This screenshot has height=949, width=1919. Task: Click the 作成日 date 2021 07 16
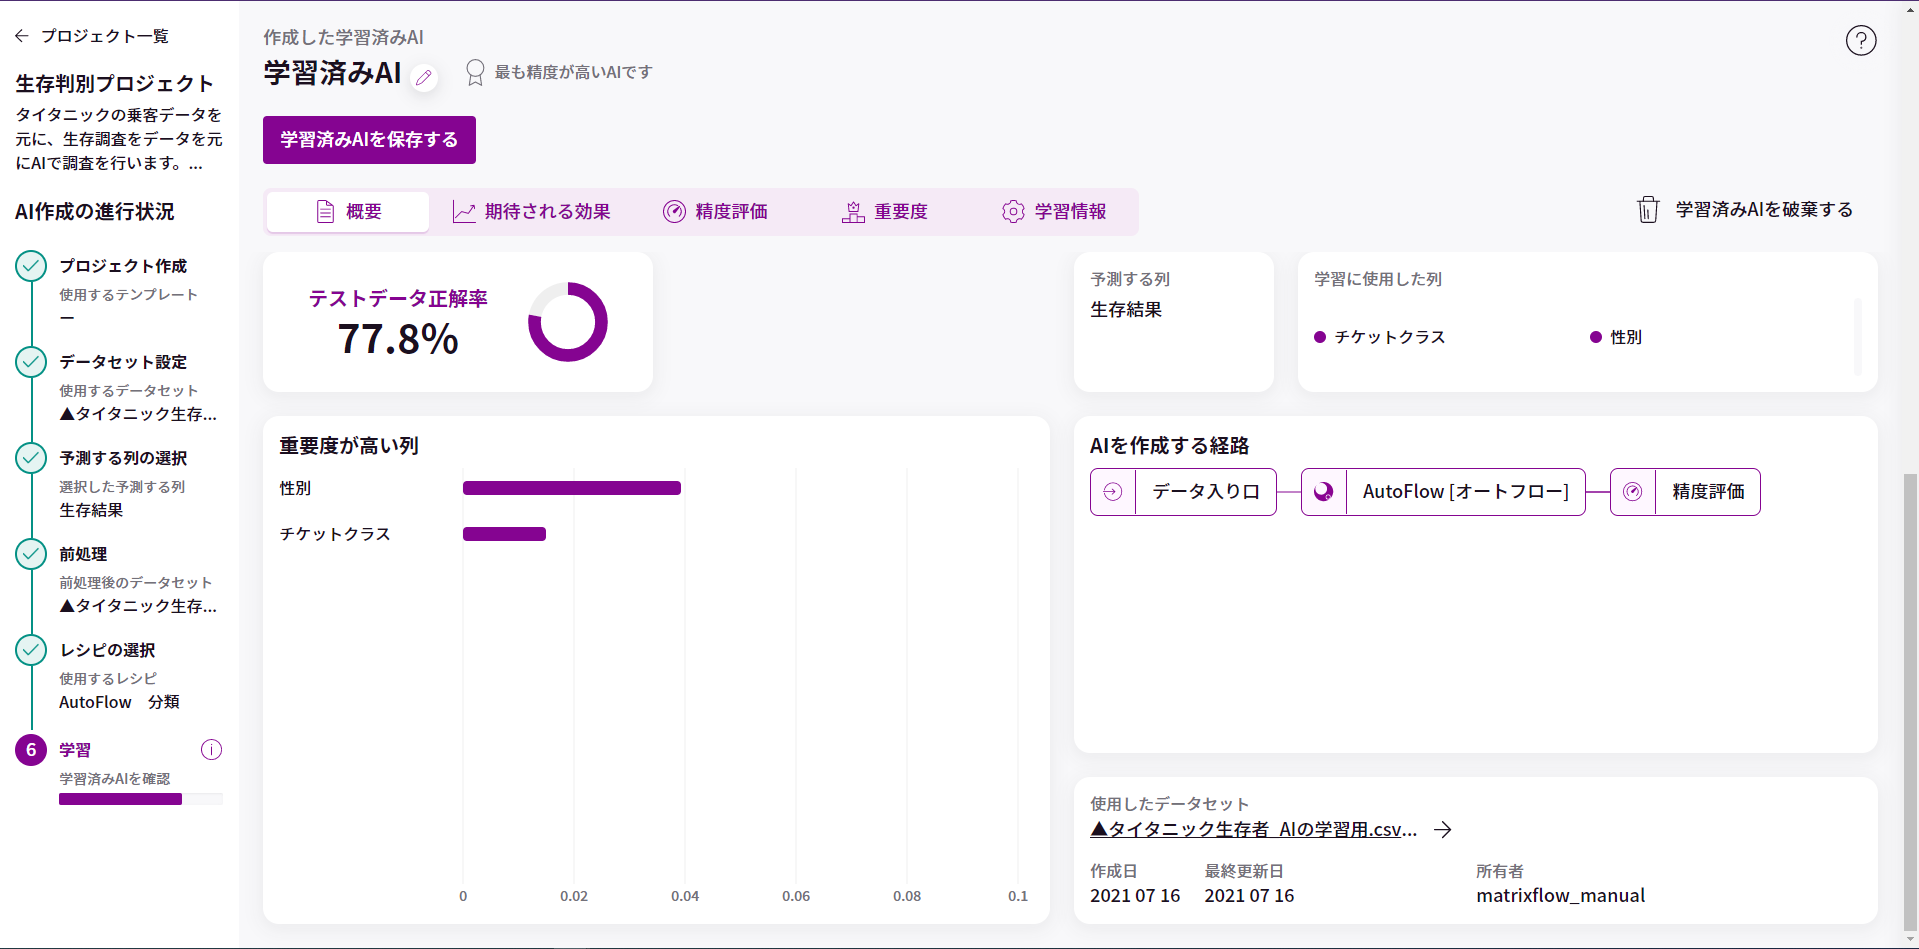point(1135,896)
